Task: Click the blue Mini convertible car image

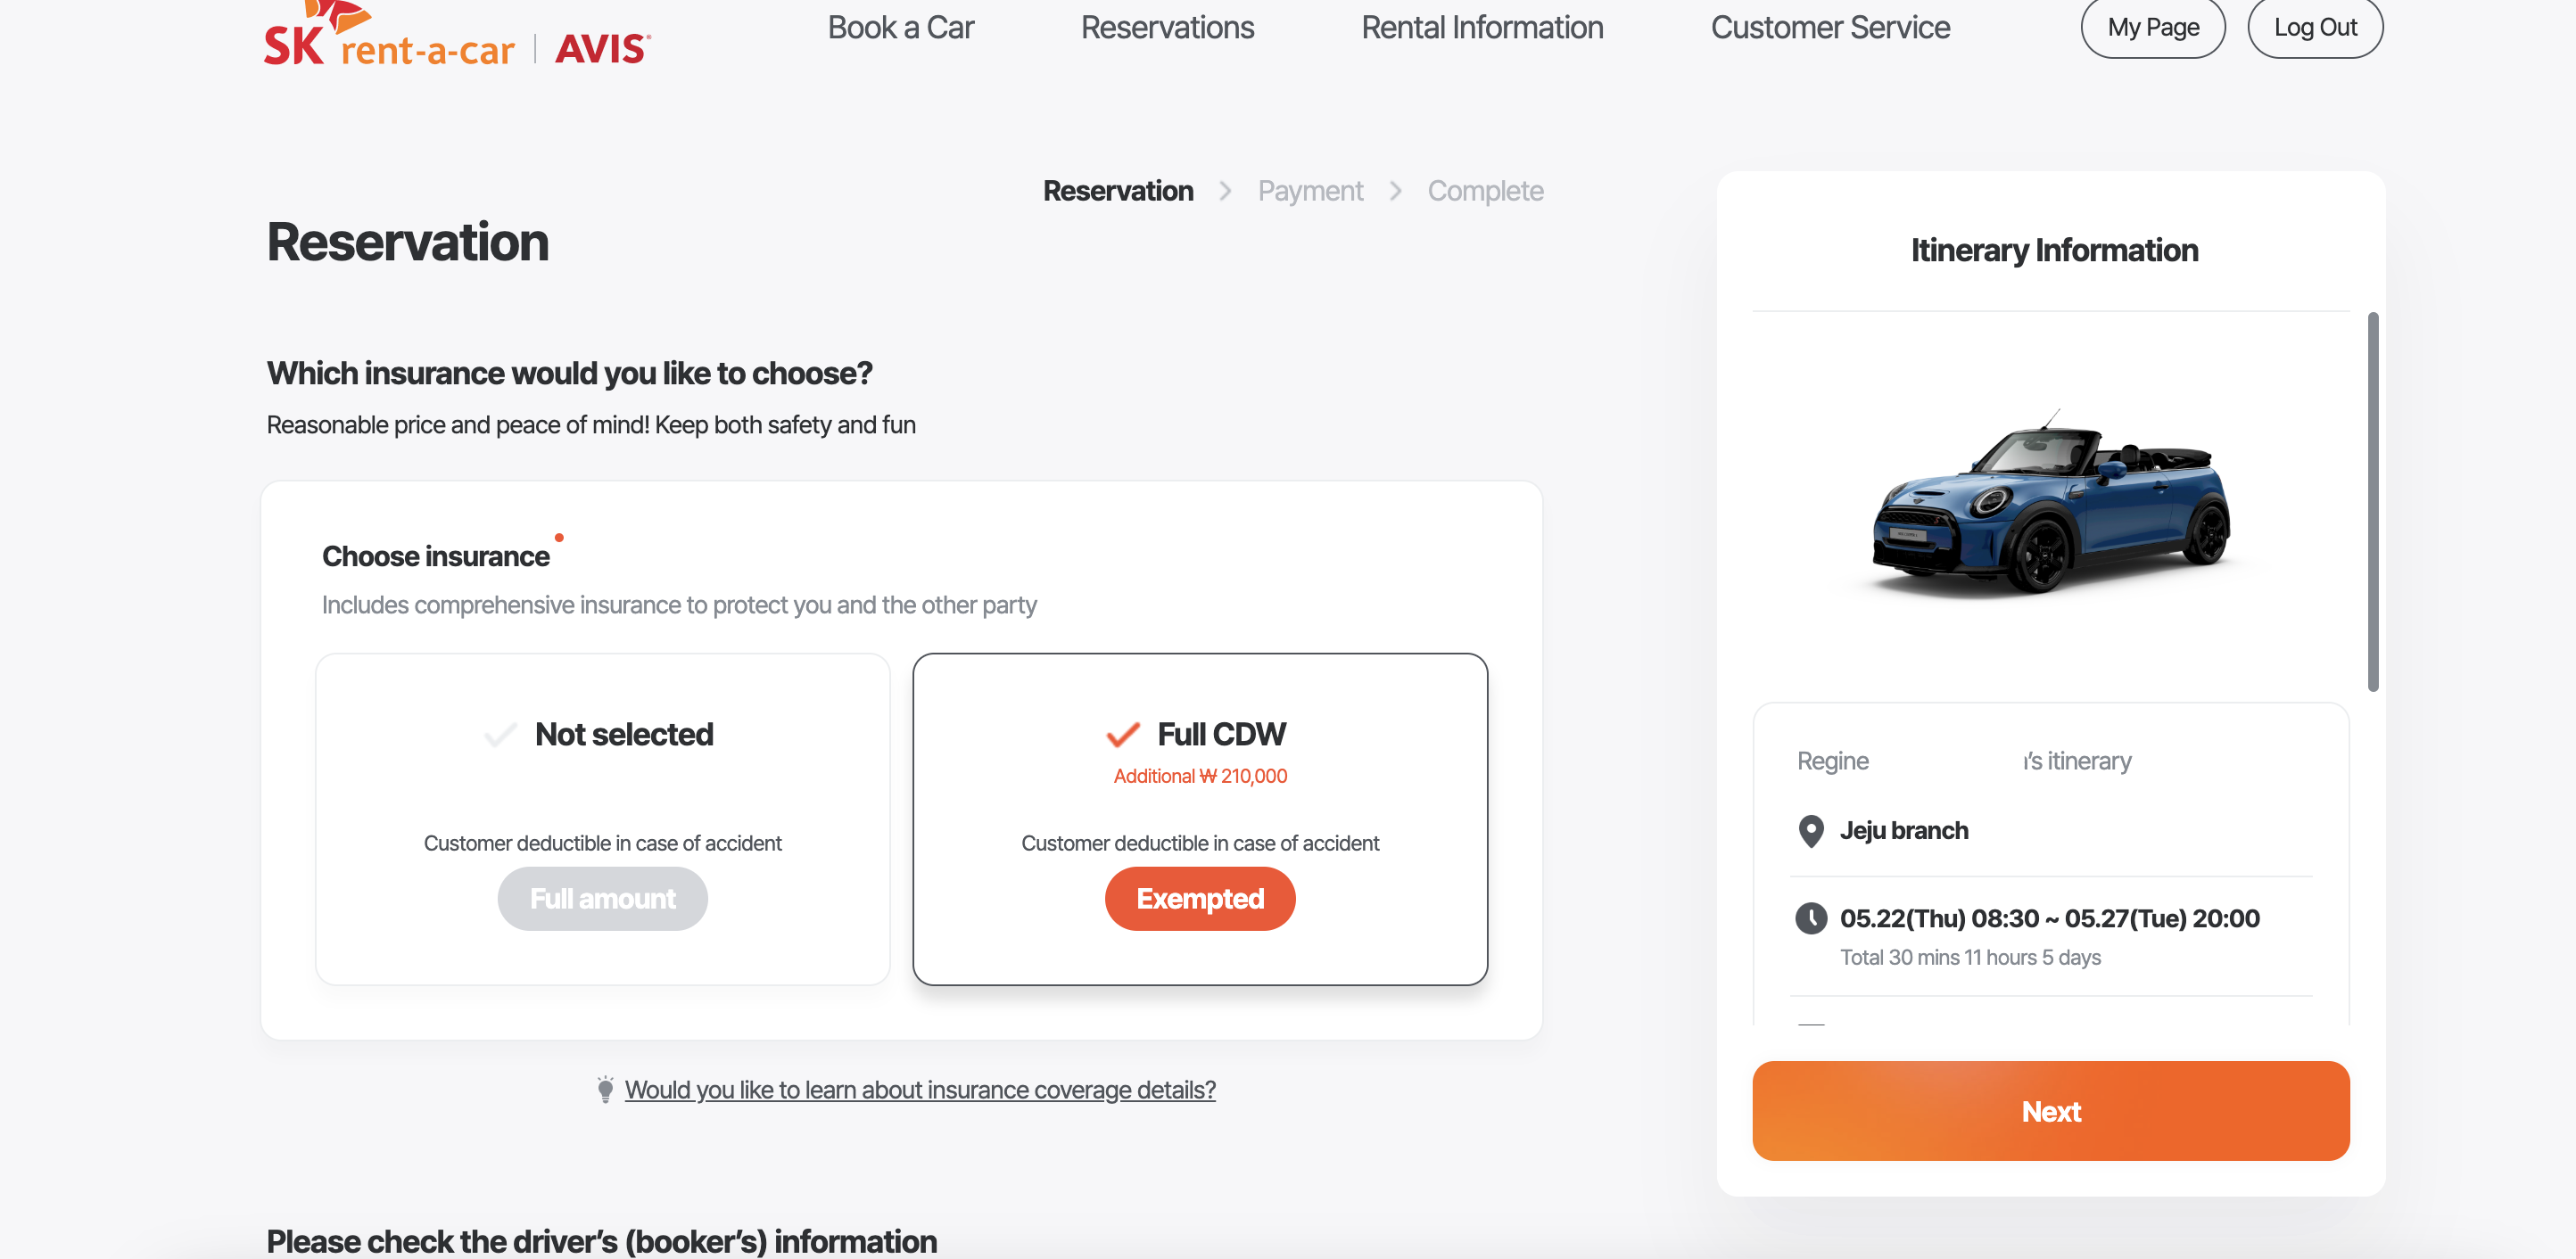Action: pos(2050,505)
